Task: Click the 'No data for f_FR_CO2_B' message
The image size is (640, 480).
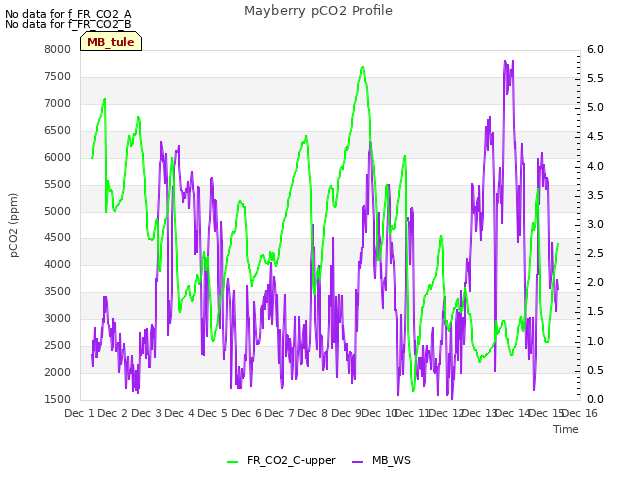Action: click(x=68, y=24)
